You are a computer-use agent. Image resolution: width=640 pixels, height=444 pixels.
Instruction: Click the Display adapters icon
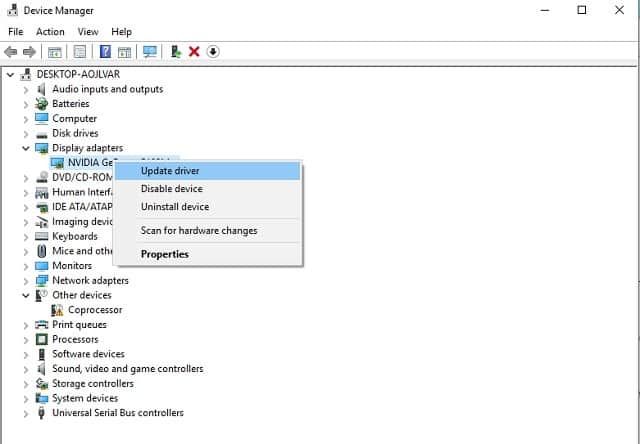pos(41,148)
